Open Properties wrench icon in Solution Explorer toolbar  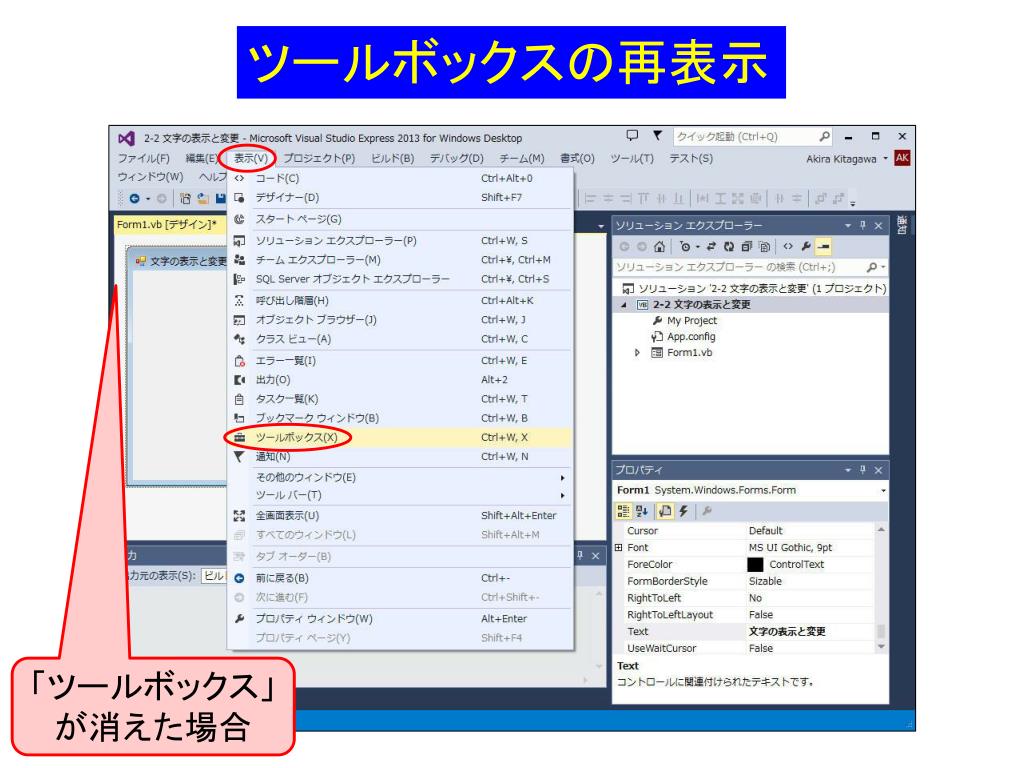coord(806,247)
